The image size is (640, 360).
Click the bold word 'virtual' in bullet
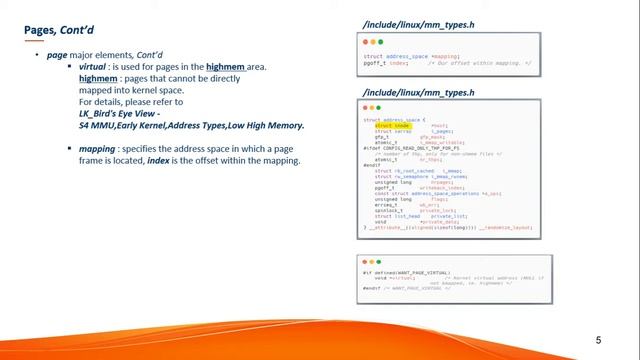point(92,67)
